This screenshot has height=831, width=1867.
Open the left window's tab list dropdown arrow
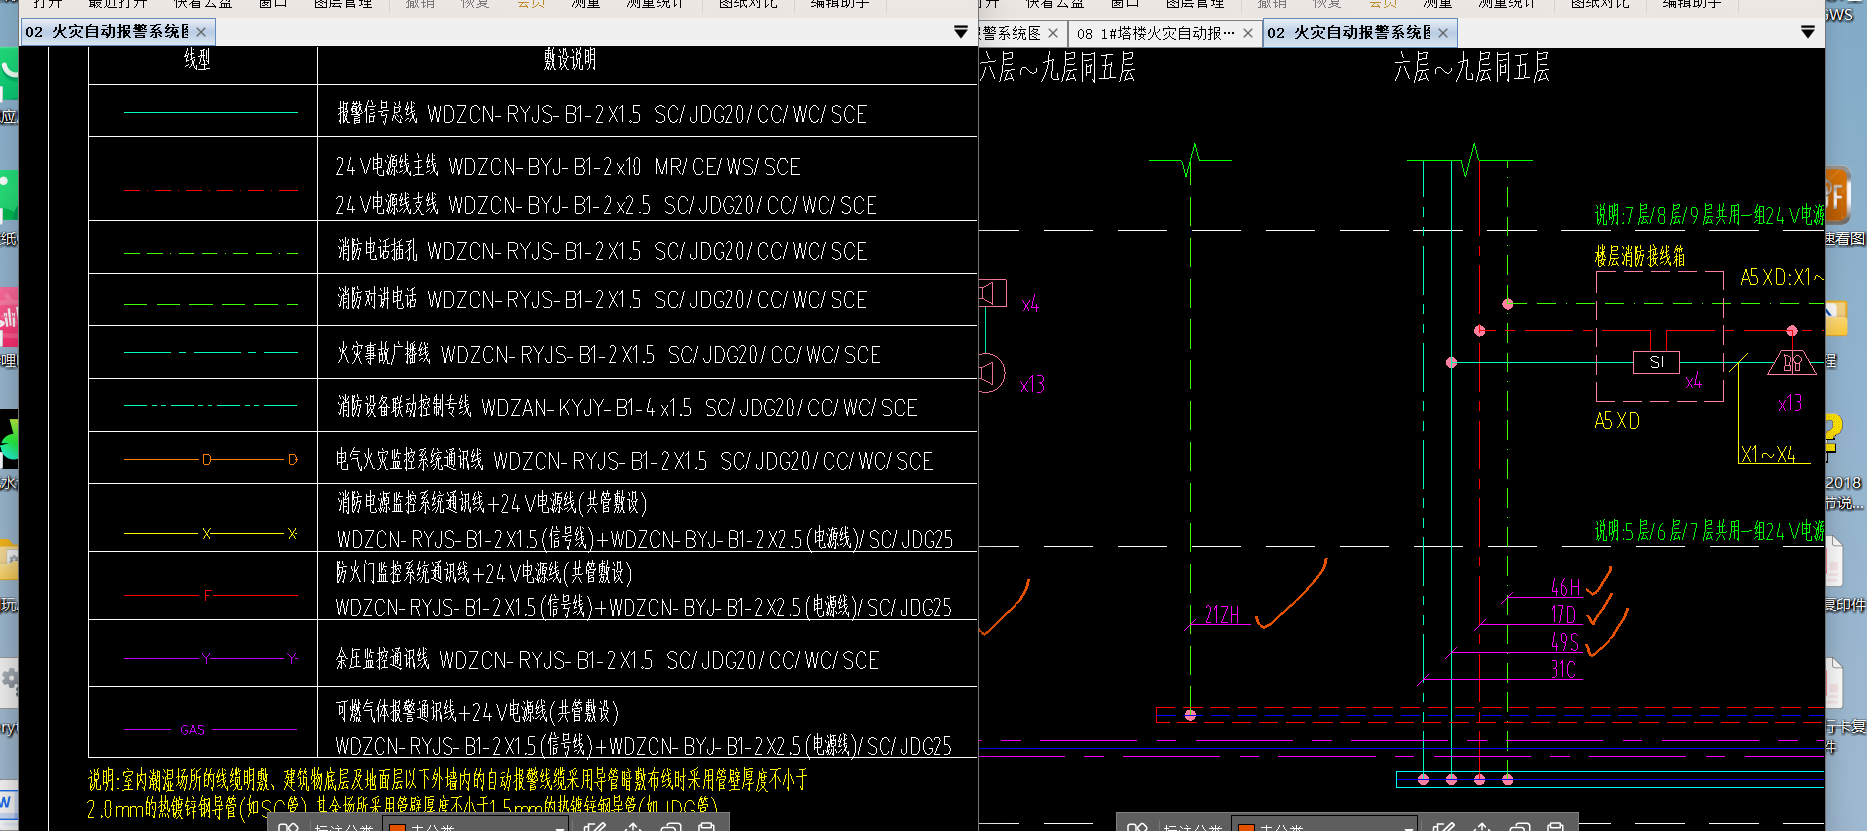click(x=960, y=33)
